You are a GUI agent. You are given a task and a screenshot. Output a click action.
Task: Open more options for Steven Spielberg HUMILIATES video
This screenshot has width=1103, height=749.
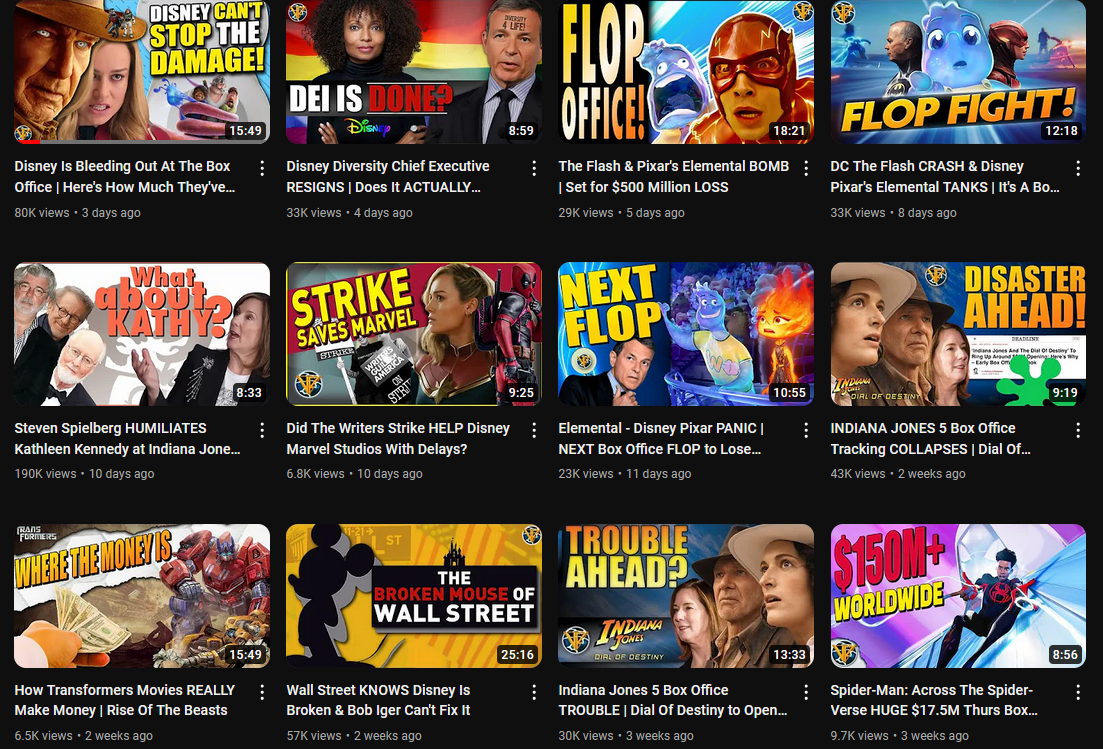click(x=262, y=430)
